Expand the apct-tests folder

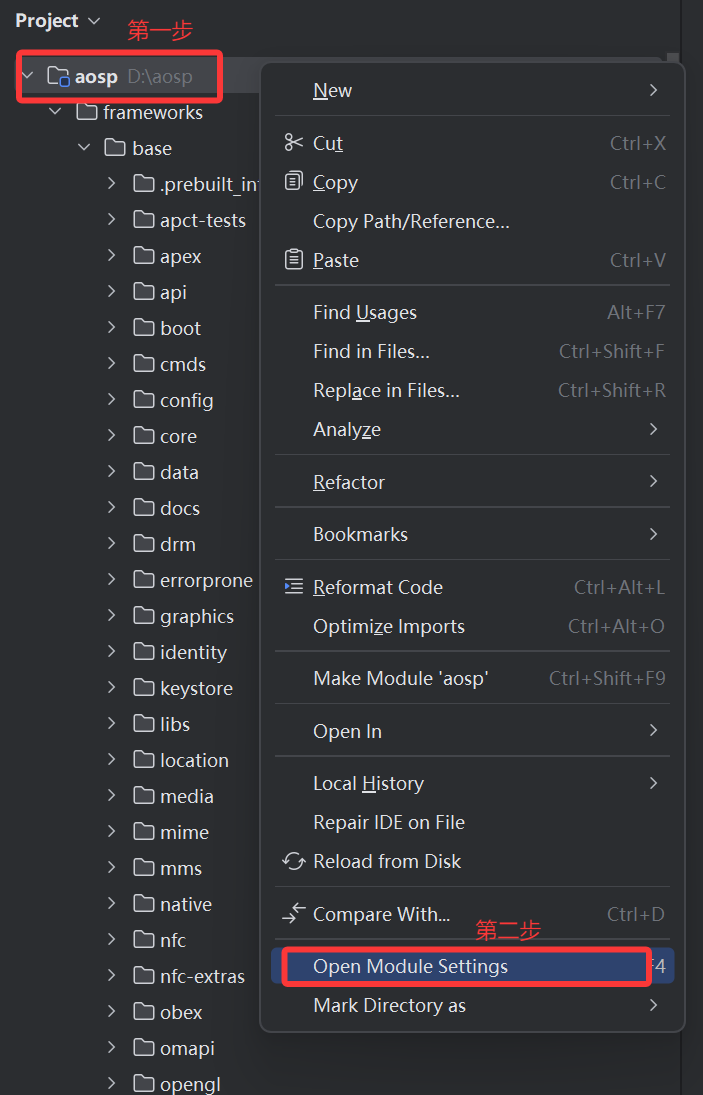coord(112,220)
